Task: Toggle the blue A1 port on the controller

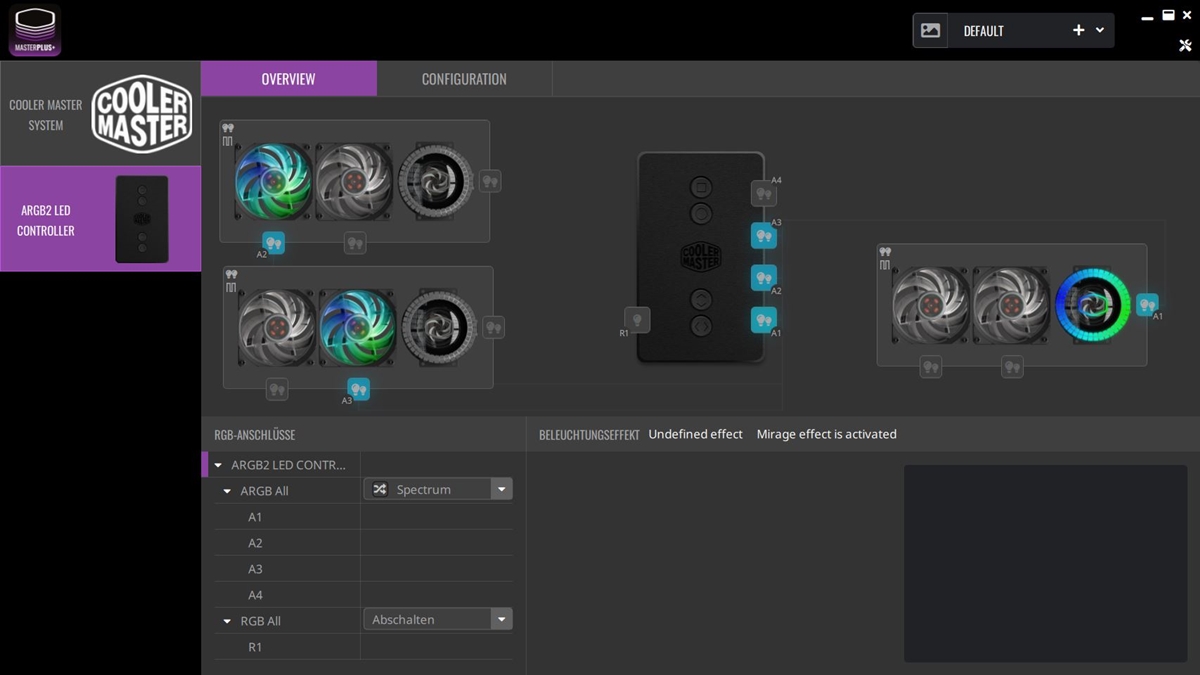Action: coord(763,320)
